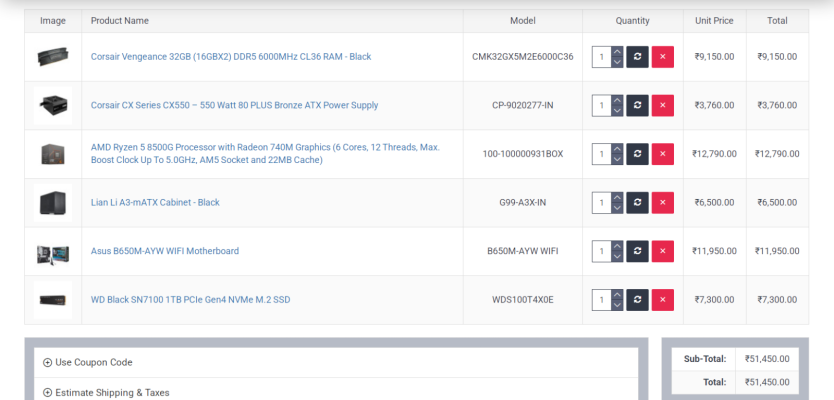Update quantity for Corsair CX550 power supply
This screenshot has height=400, width=834.
(x=637, y=105)
